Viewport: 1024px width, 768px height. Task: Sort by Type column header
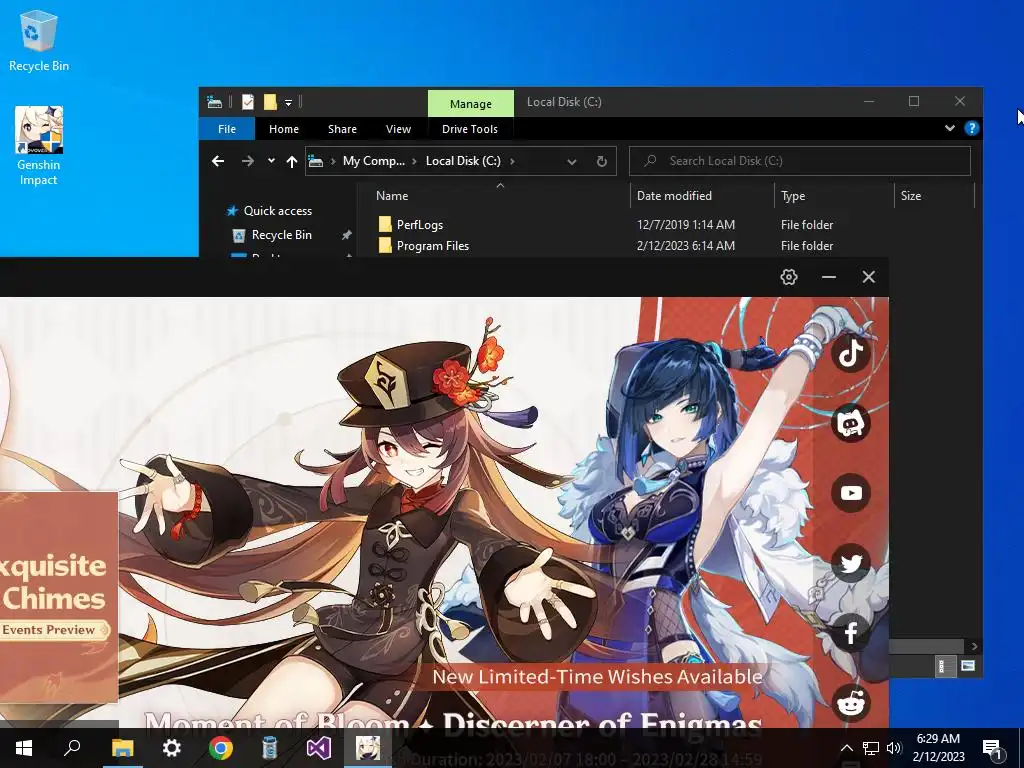tap(835, 196)
